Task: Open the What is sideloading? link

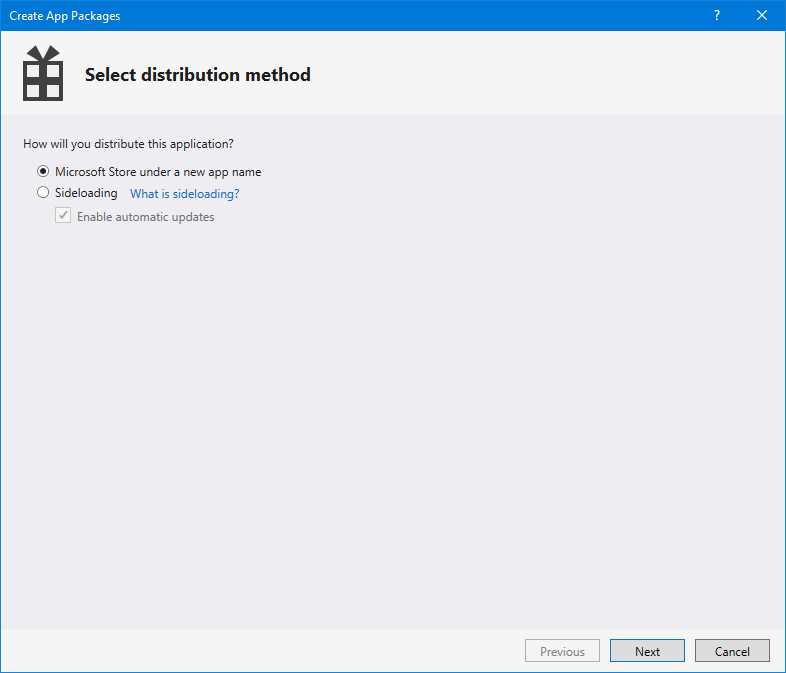Action: (184, 193)
